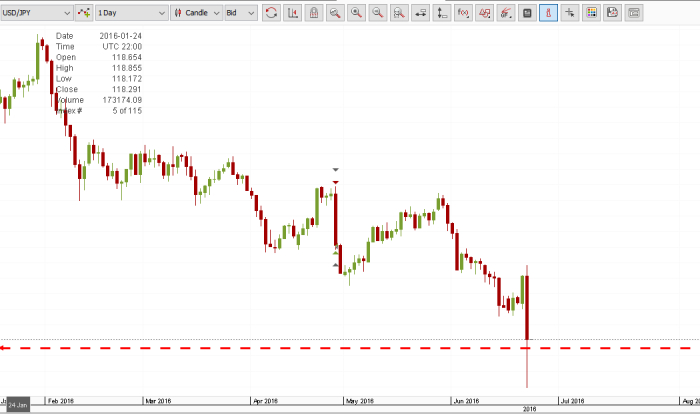700x414 pixels.
Task: Click the Close value 118.291
Action: tap(127, 89)
